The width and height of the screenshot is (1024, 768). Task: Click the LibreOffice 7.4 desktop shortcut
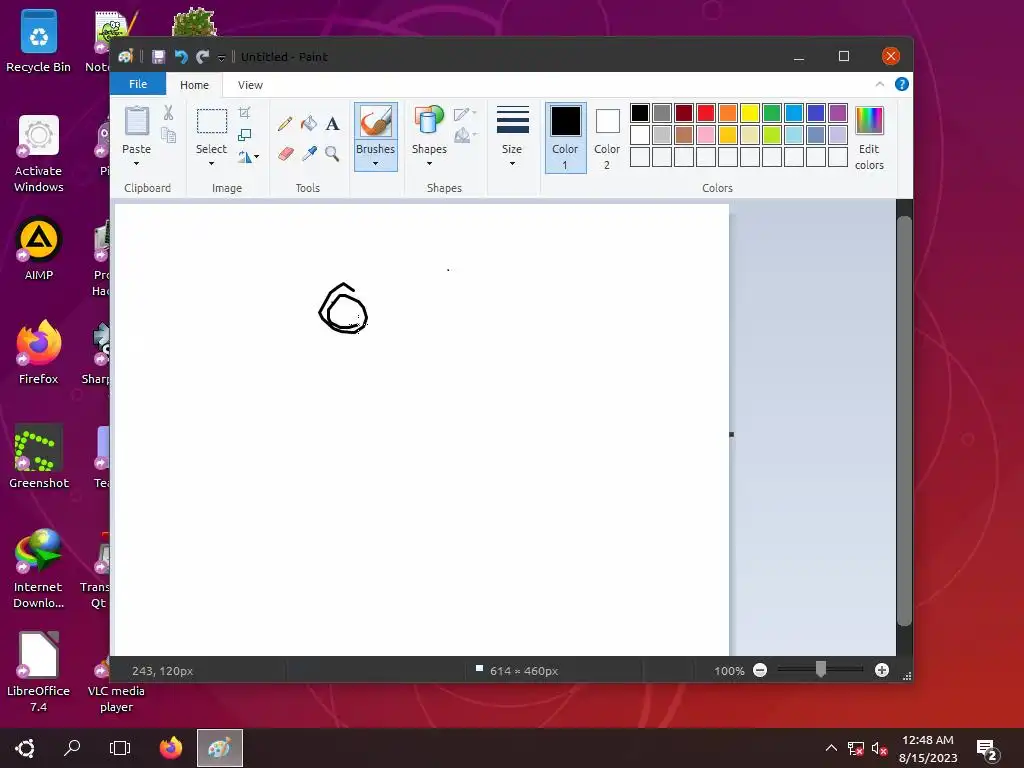[x=39, y=672]
